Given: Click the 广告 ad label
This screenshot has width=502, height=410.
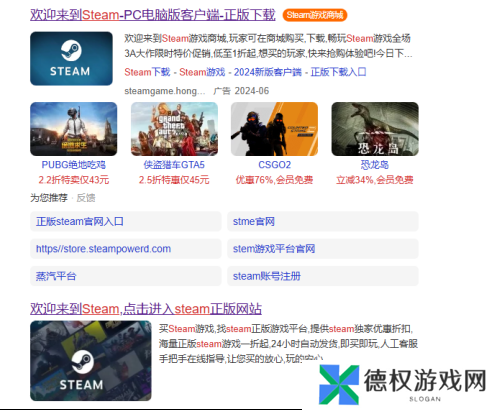Looking at the screenshot, I should coord(222,91).
